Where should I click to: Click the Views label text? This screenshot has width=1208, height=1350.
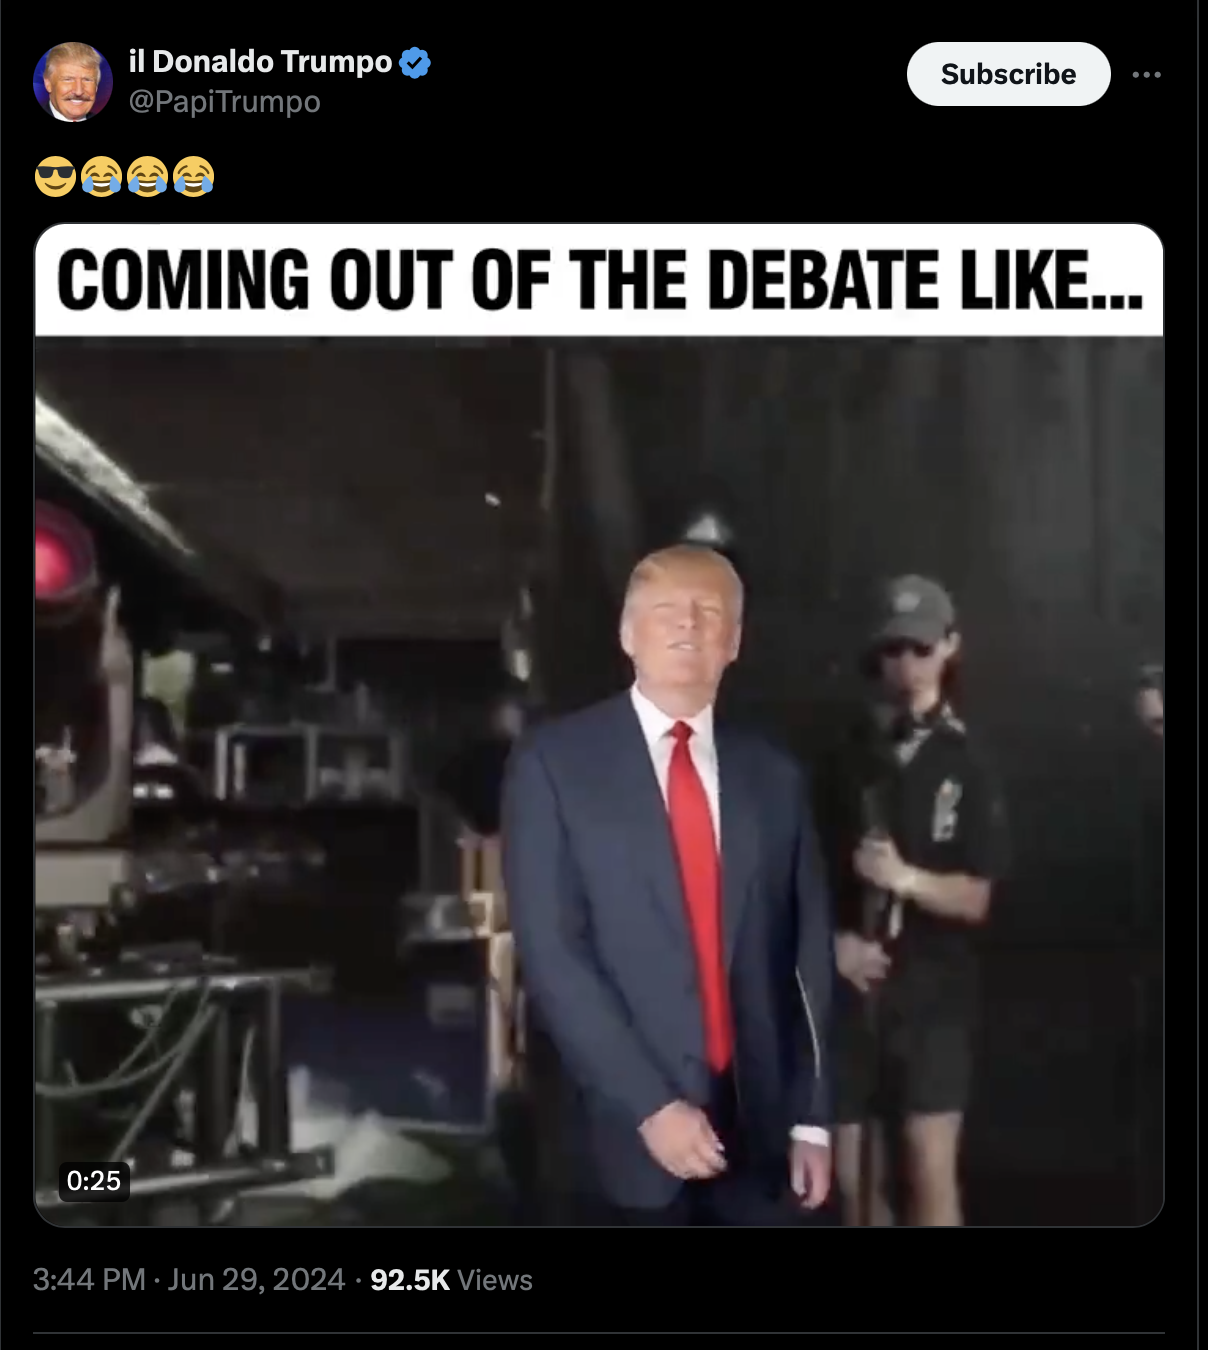(495, 1280)
